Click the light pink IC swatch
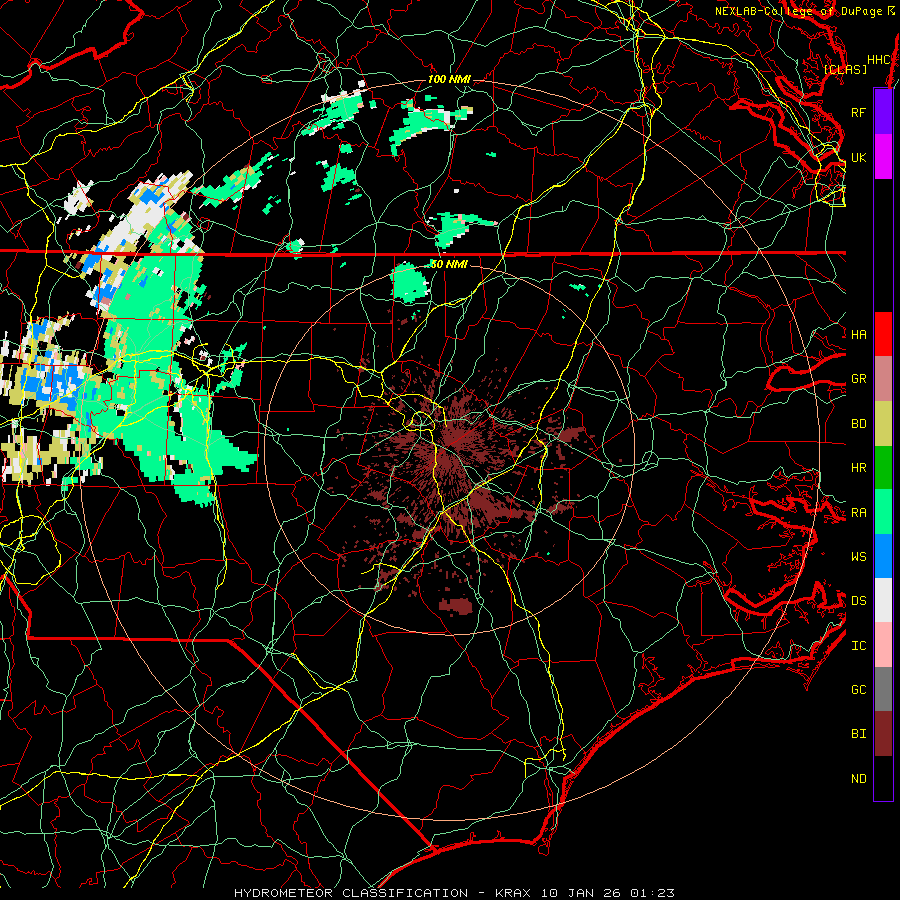 (883, 645)
